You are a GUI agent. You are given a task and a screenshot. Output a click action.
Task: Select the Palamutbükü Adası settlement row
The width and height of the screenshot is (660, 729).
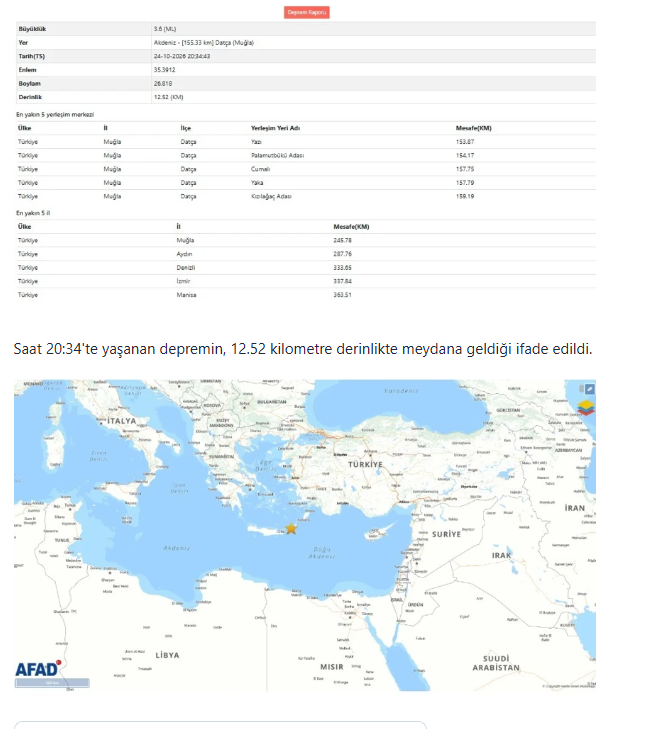click(x=306, y=155)
